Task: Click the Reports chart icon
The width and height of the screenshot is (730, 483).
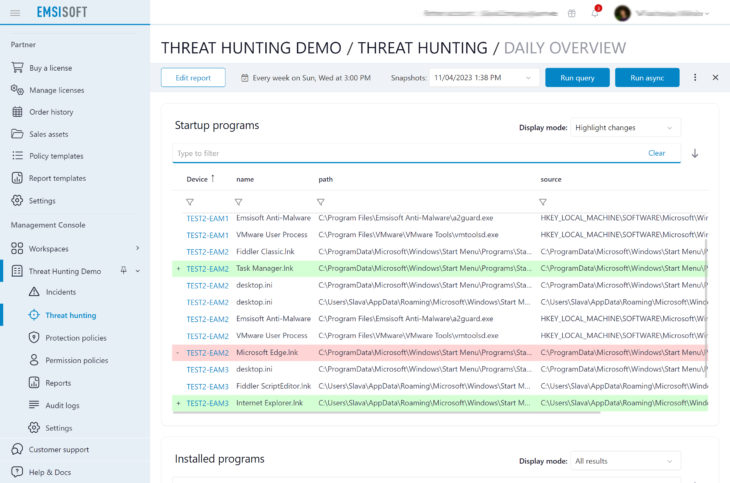Action: point(34,382)
